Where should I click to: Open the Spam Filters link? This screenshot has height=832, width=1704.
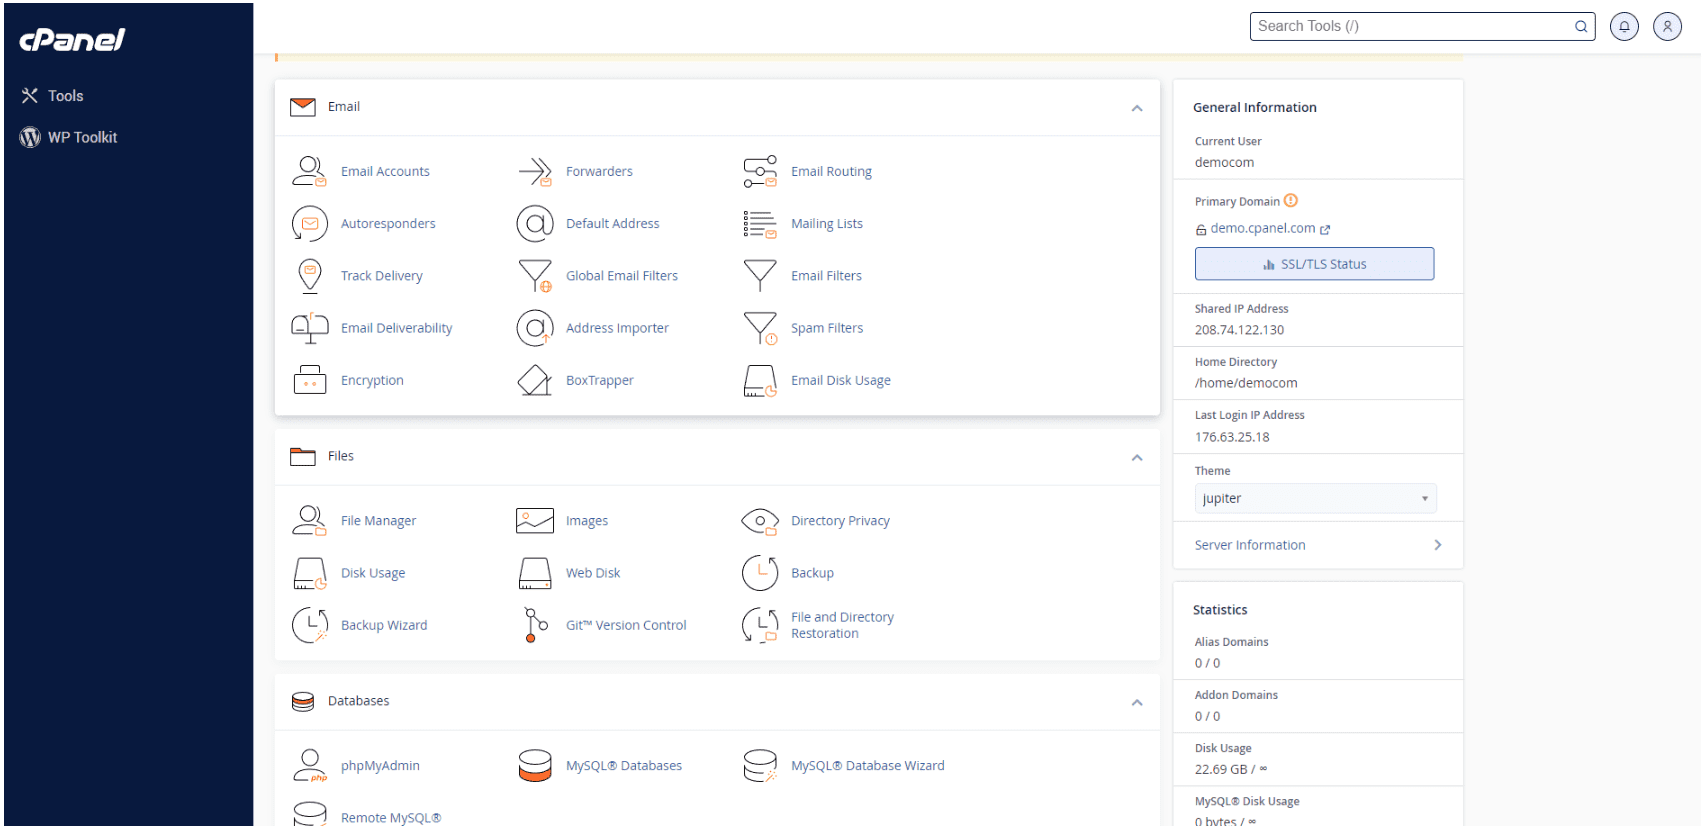(827, 328)
